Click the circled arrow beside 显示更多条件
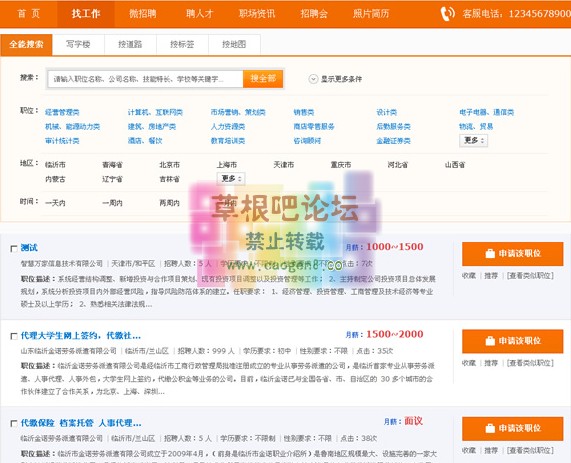The height and width of the screenshot is (463, 571). [313, 79]
